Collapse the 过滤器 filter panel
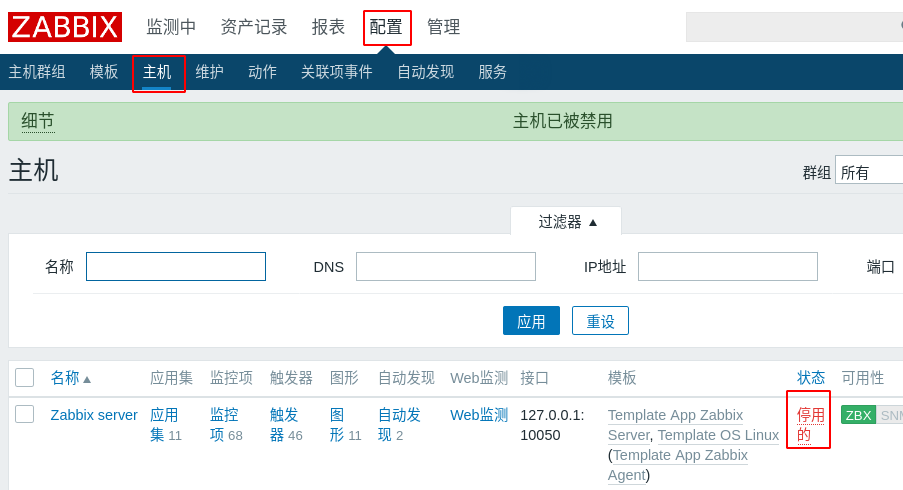903x490 pixels. (567, 222)
